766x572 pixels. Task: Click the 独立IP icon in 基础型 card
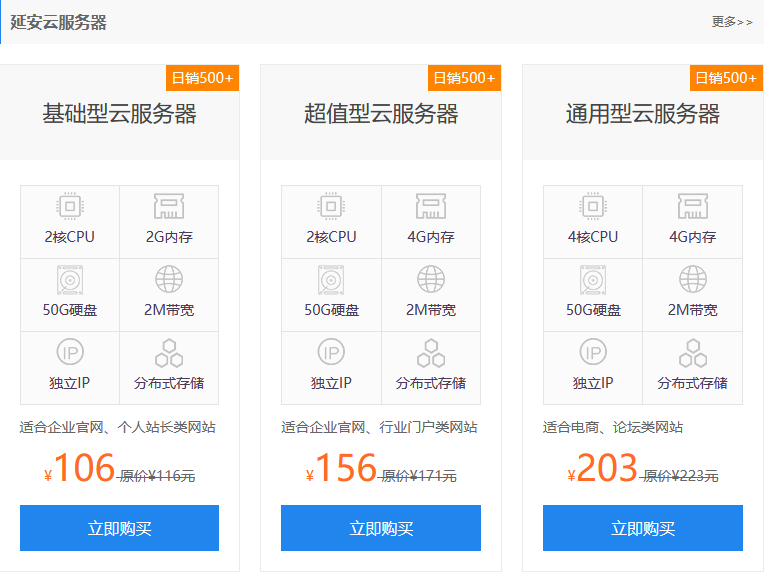coord(70,352)
